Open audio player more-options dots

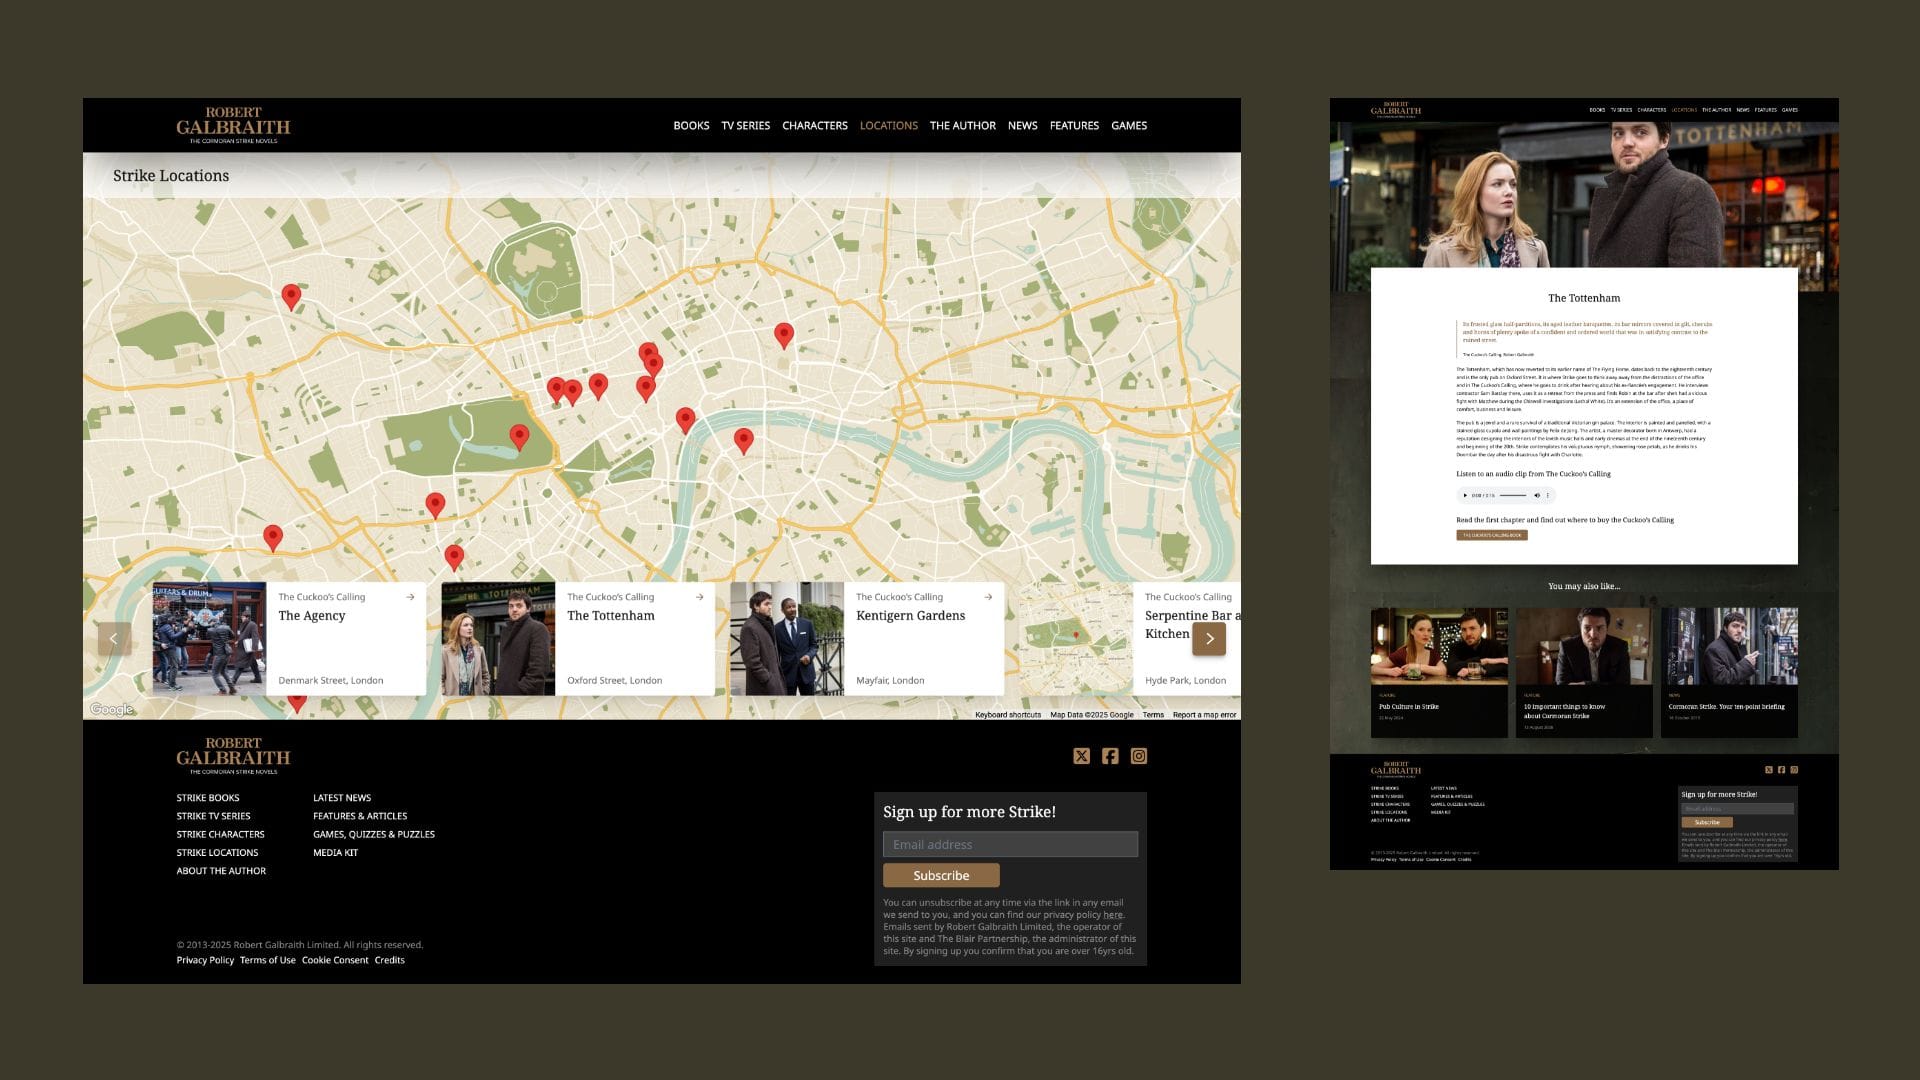[x=1548, y=495]
